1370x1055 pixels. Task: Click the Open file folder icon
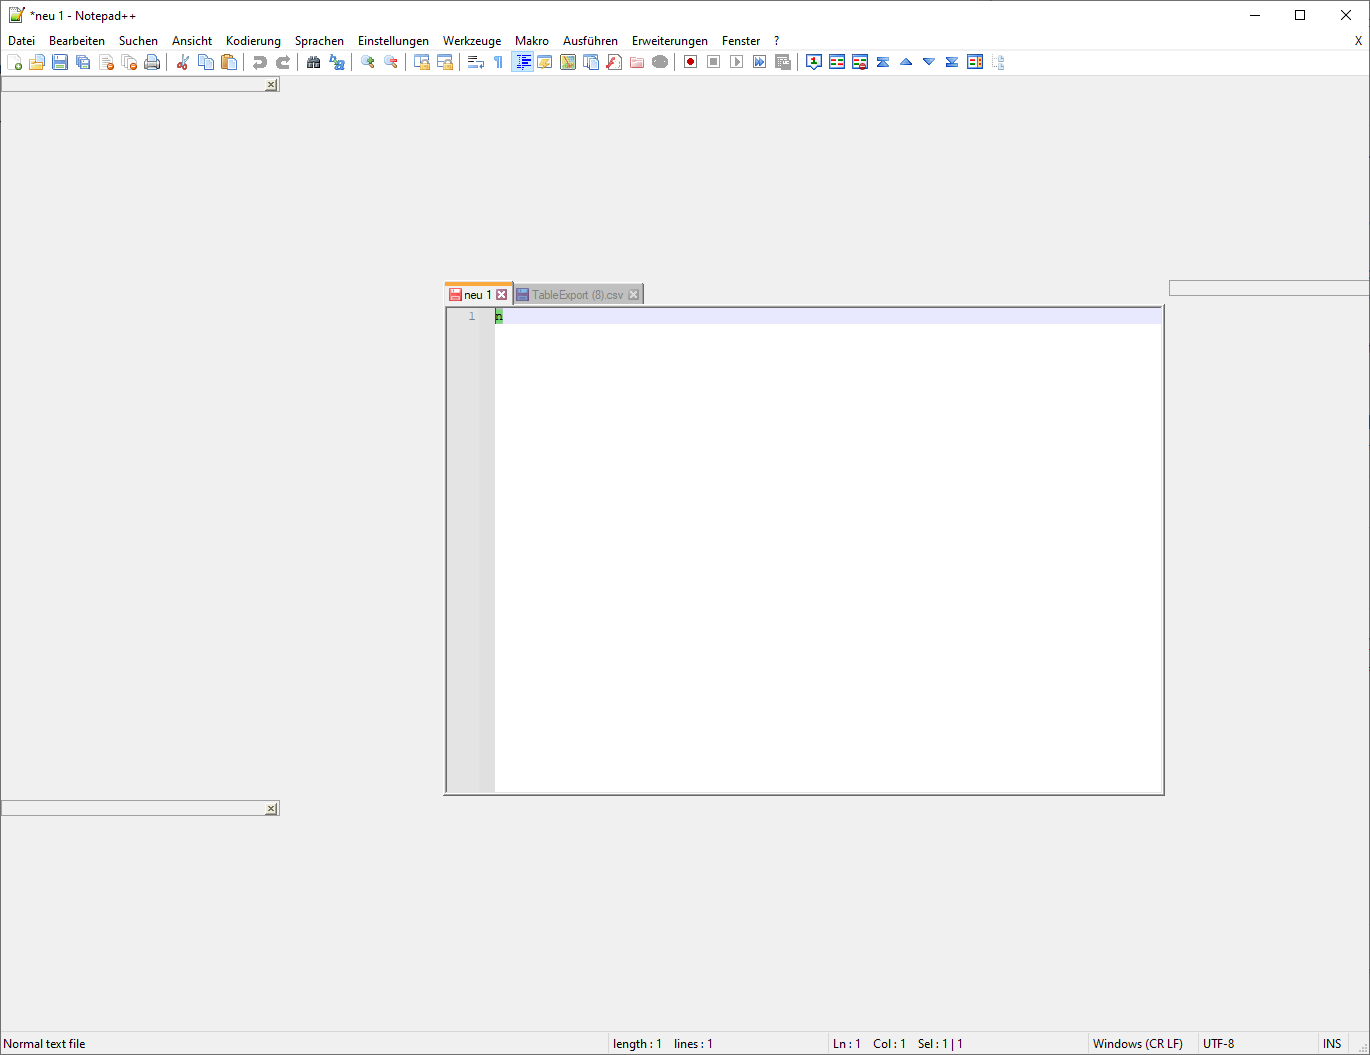37,62
